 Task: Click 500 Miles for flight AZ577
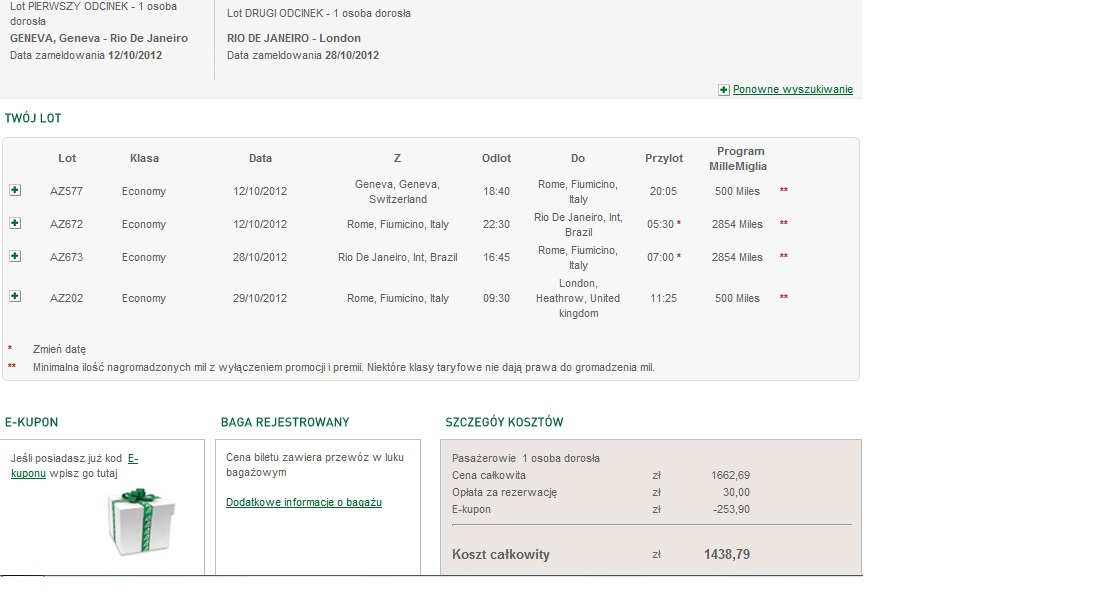pos(737,191)
